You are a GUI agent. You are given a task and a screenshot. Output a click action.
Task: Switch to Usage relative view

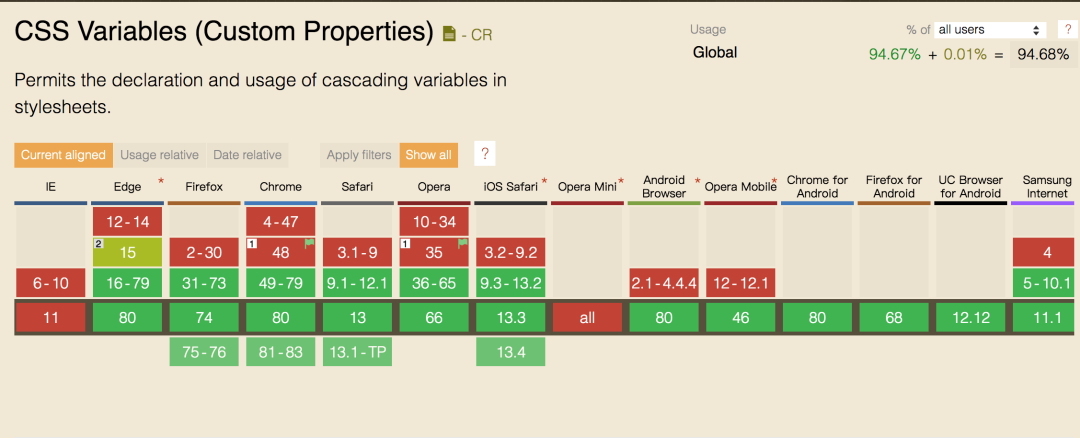[x=160, y=155]
